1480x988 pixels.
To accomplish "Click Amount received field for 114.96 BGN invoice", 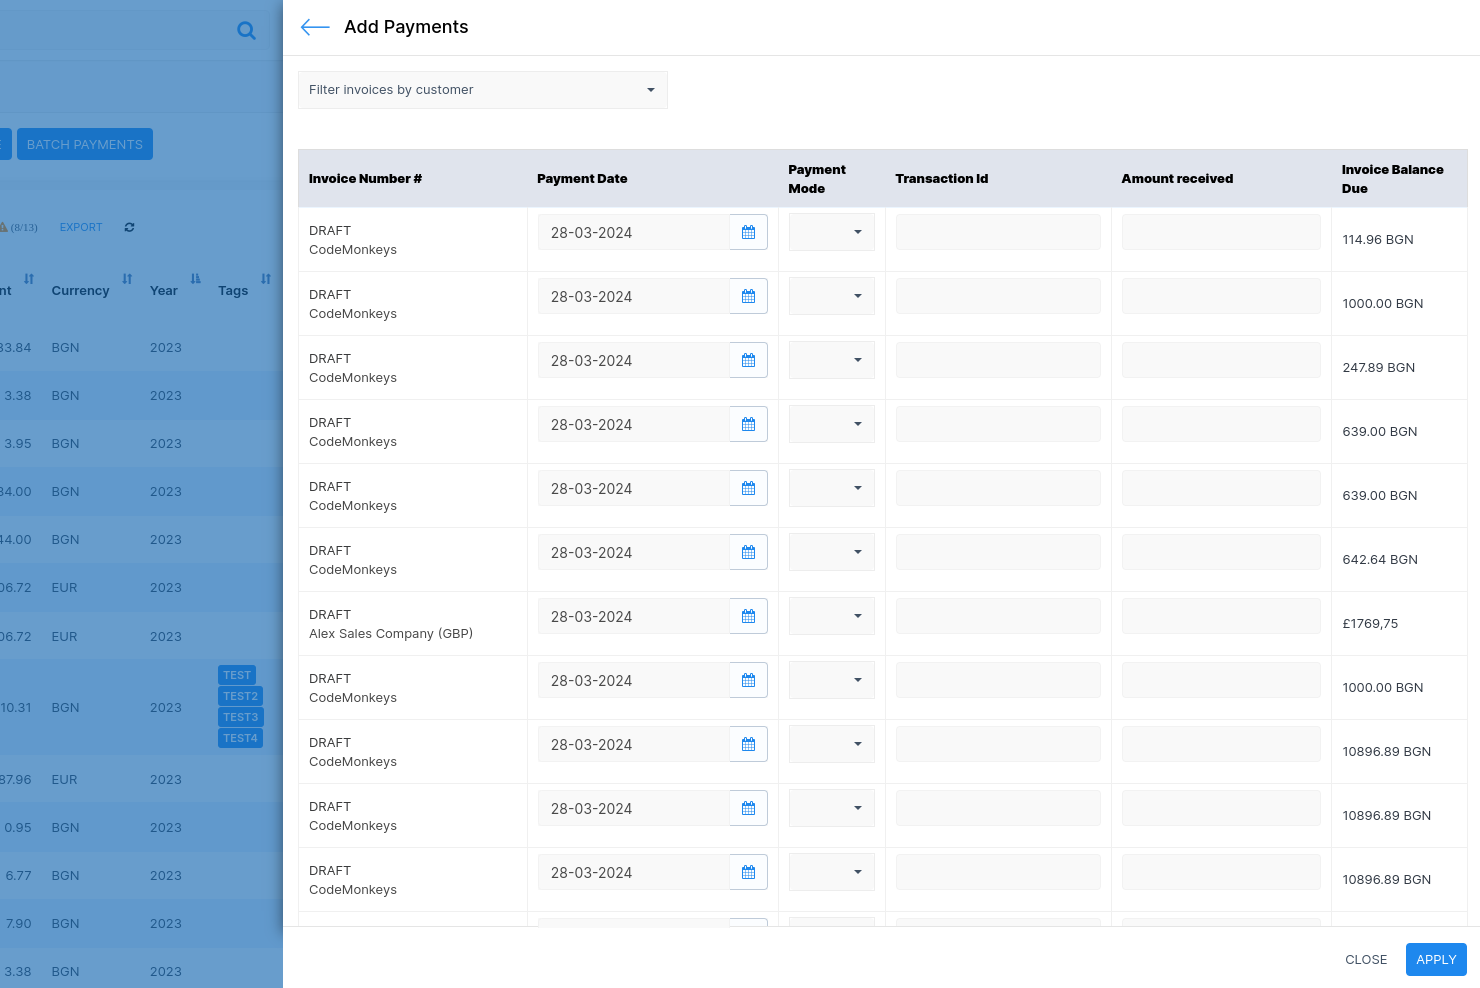I will point(1220,232).
